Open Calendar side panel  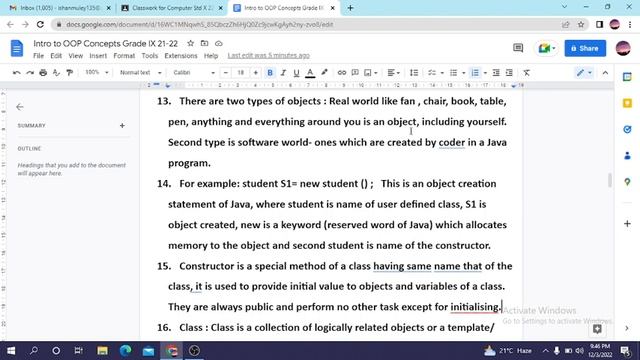click(627, 77)
